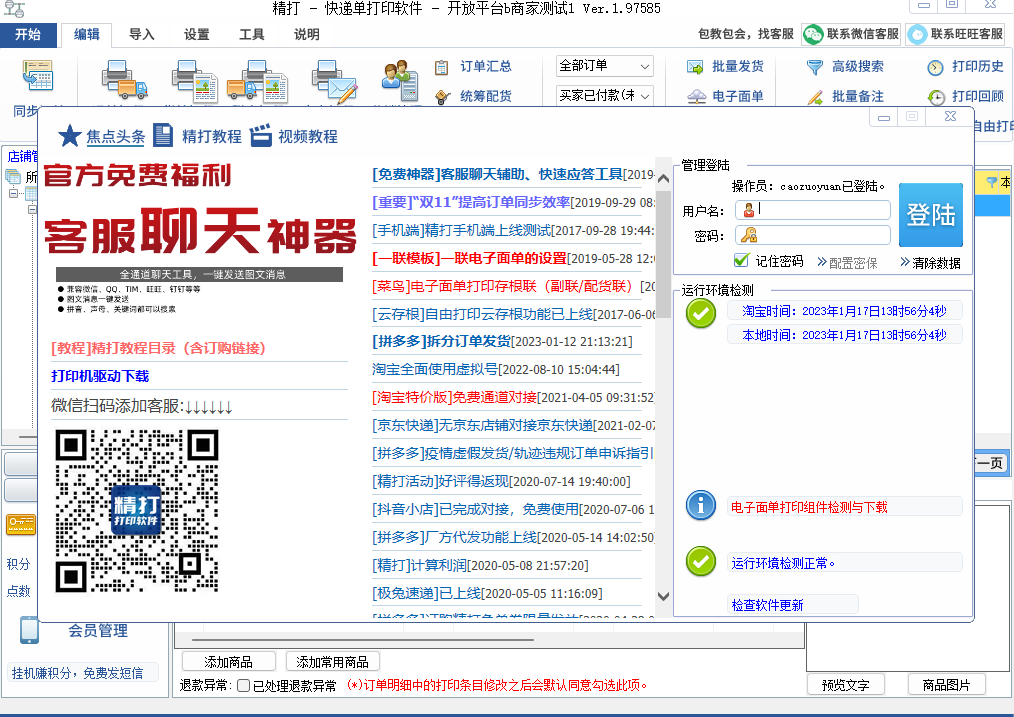Open order summary (订单汇总)
Screen dimensions: 1014x717
pyautogui.click(x=442, y=67)
